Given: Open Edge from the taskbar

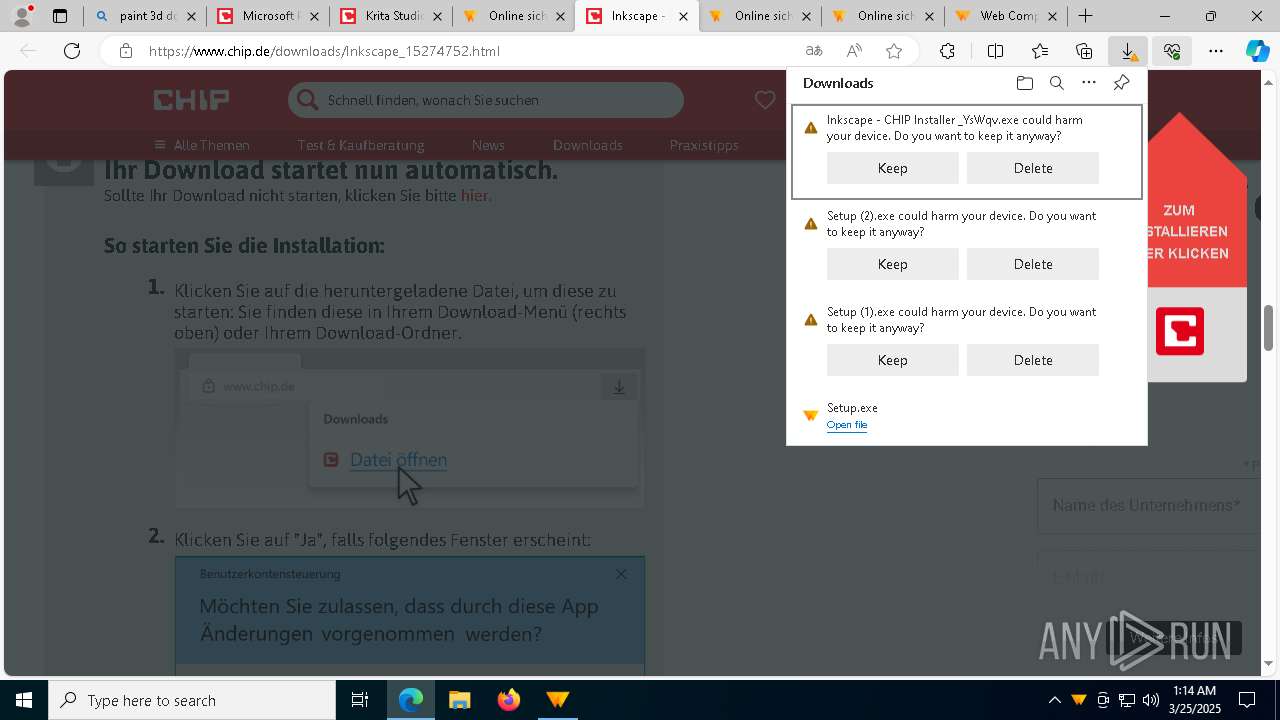Looking at the screenshot, I should [x=411, y=700].
